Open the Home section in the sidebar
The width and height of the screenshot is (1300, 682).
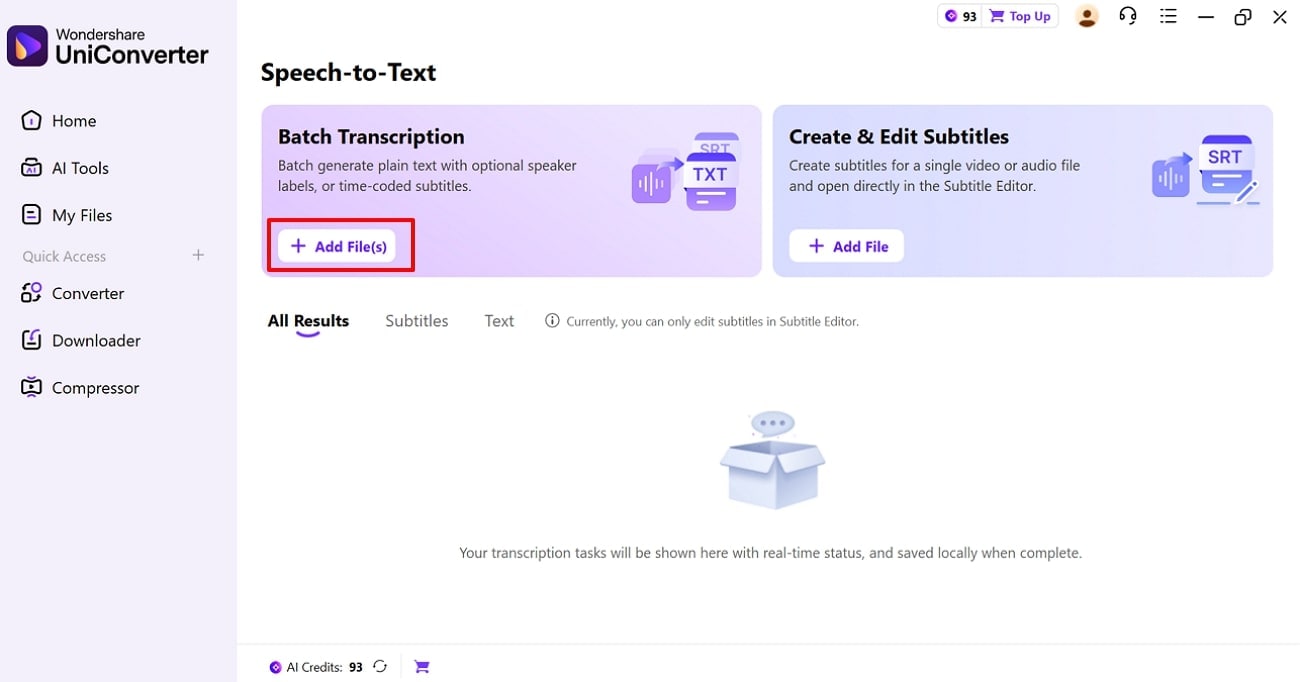[x=73, y=120]
